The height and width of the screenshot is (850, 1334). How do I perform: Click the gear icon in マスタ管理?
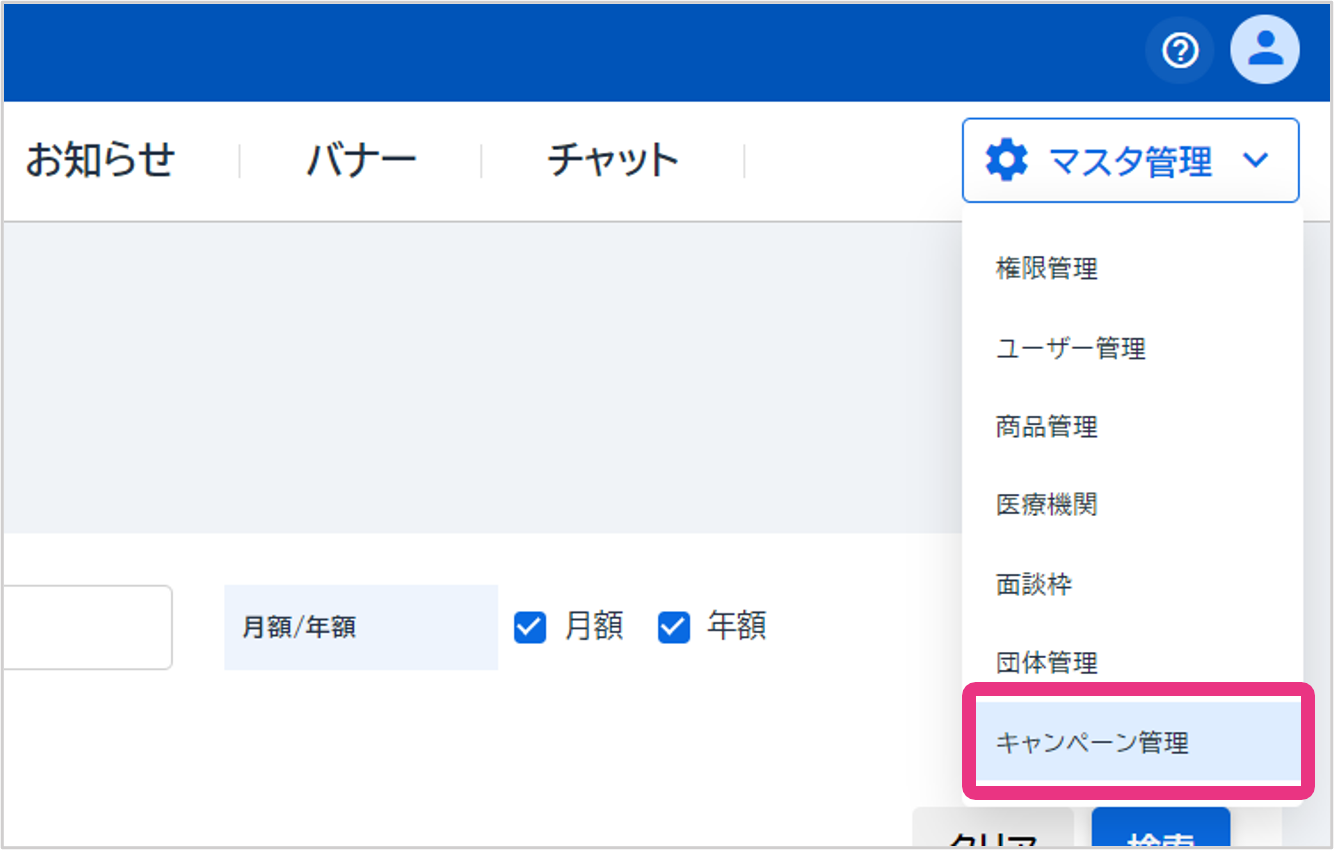tap(1006, 160)
